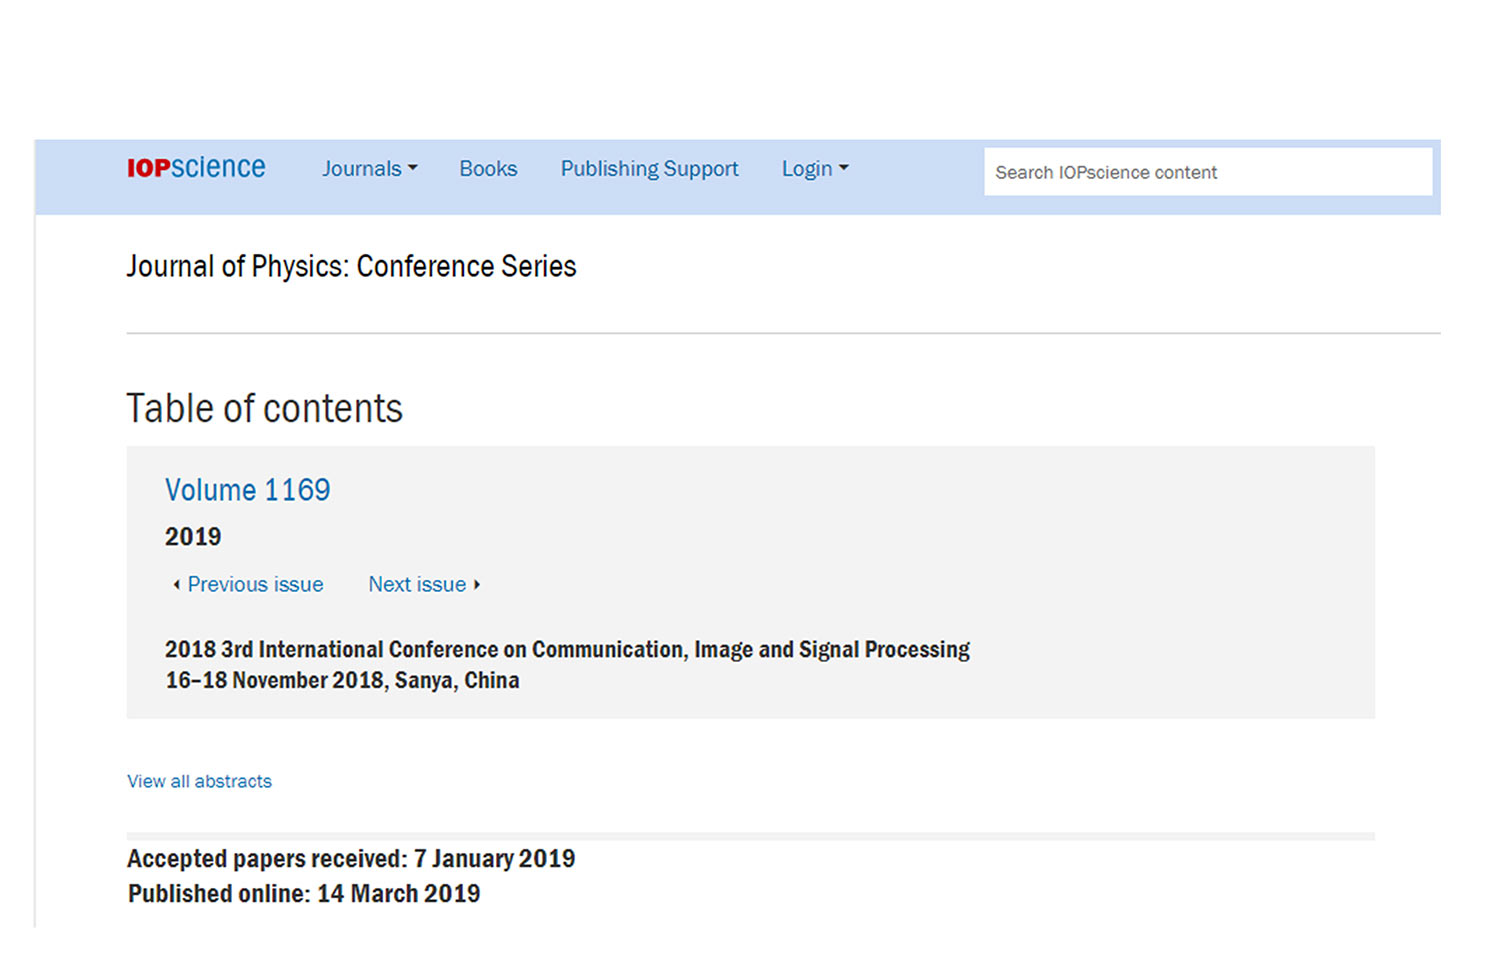Expand the Journals dropdown menu

pos(362,169)
